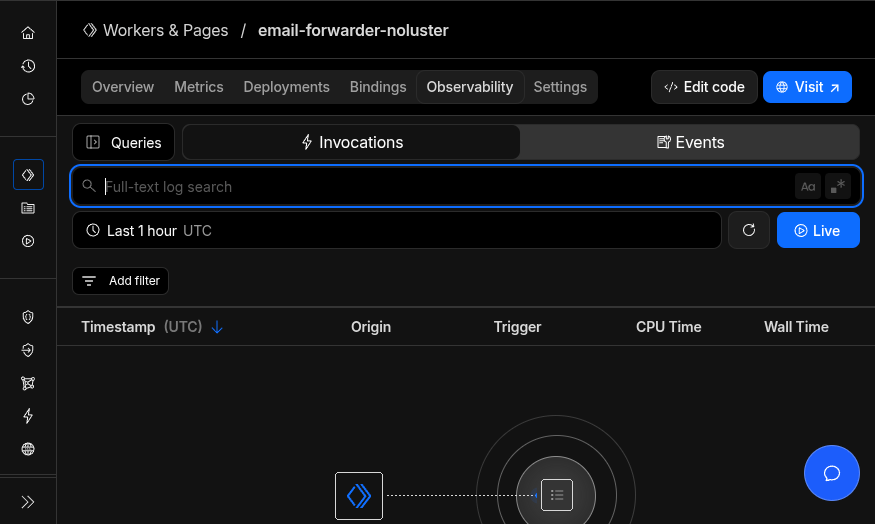Toggle Live log streaming
Viewport: 875px width, 524px height.
[817, 230]
